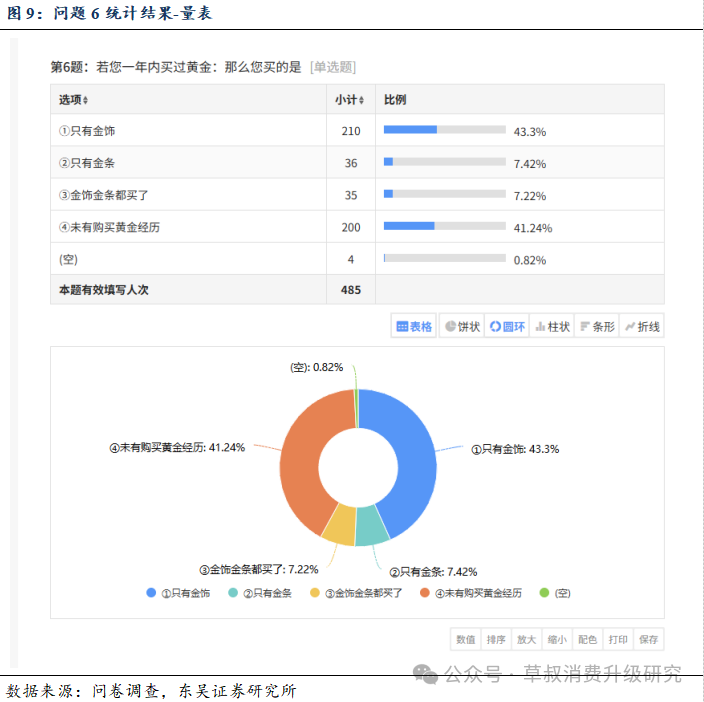The height and width of the screenshot is (702, 704).
Task: Click the 缩小 zoom-out button
Action: coord(557,639)
